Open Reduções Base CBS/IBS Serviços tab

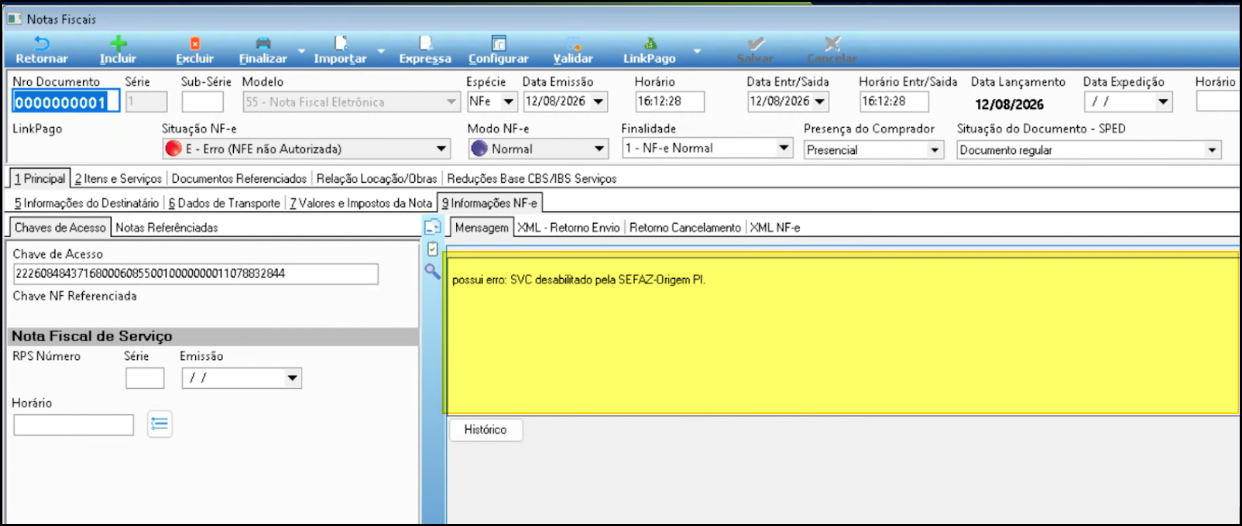click(532, 179)
